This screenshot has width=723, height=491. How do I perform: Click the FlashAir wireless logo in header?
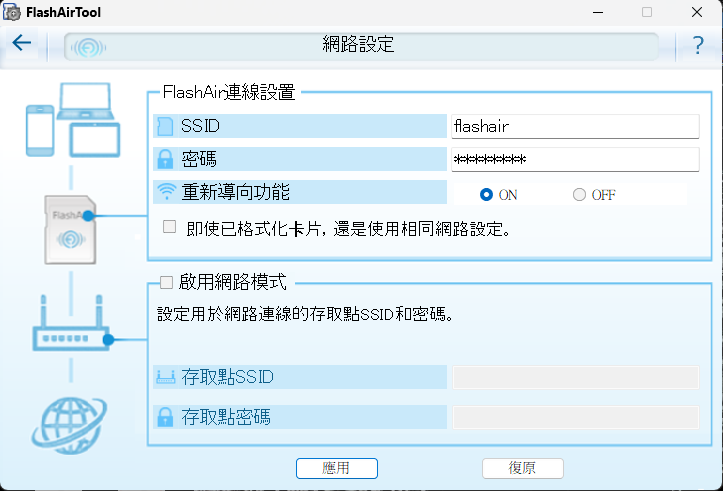click(x=88, y=47)
